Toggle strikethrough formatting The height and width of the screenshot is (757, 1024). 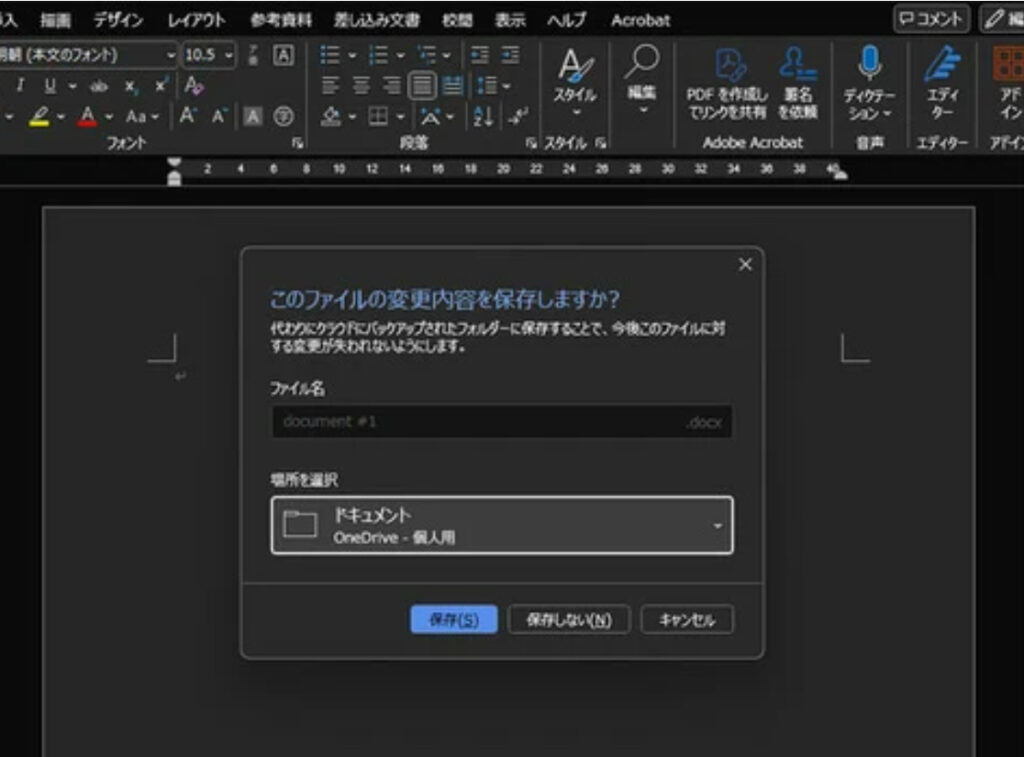(99, 86)
